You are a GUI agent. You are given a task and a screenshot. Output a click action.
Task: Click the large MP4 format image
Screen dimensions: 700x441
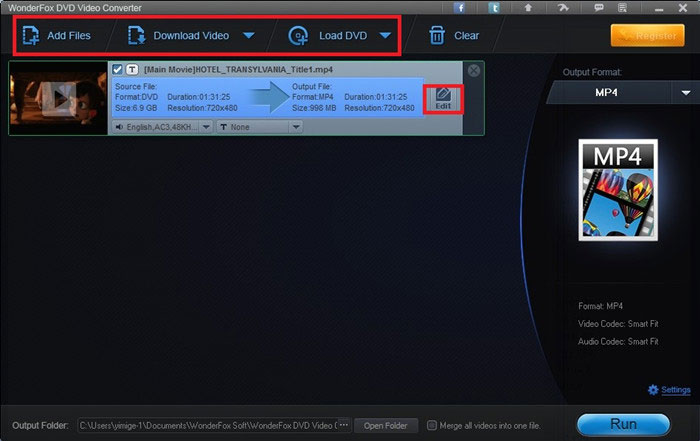click(618, 190)
